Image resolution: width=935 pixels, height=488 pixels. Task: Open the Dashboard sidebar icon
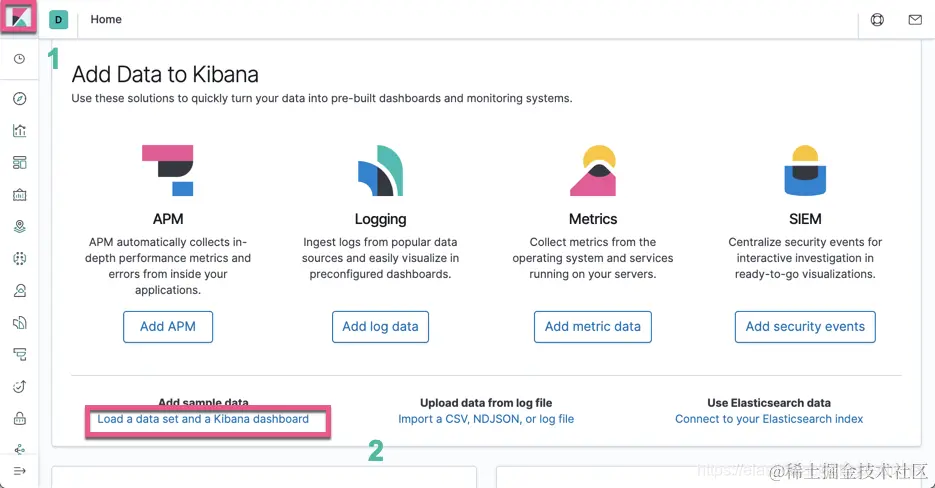(19, 162)
